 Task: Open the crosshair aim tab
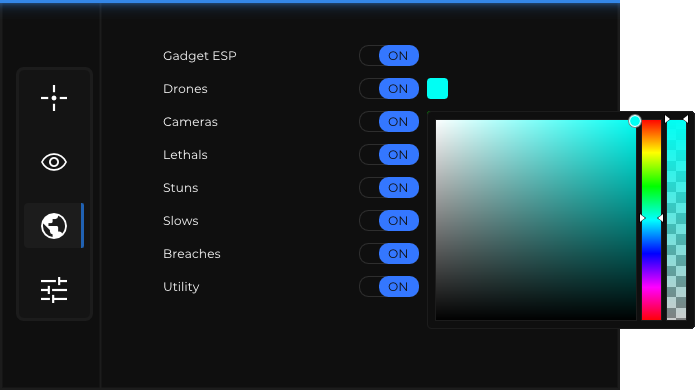pos(54,98)
